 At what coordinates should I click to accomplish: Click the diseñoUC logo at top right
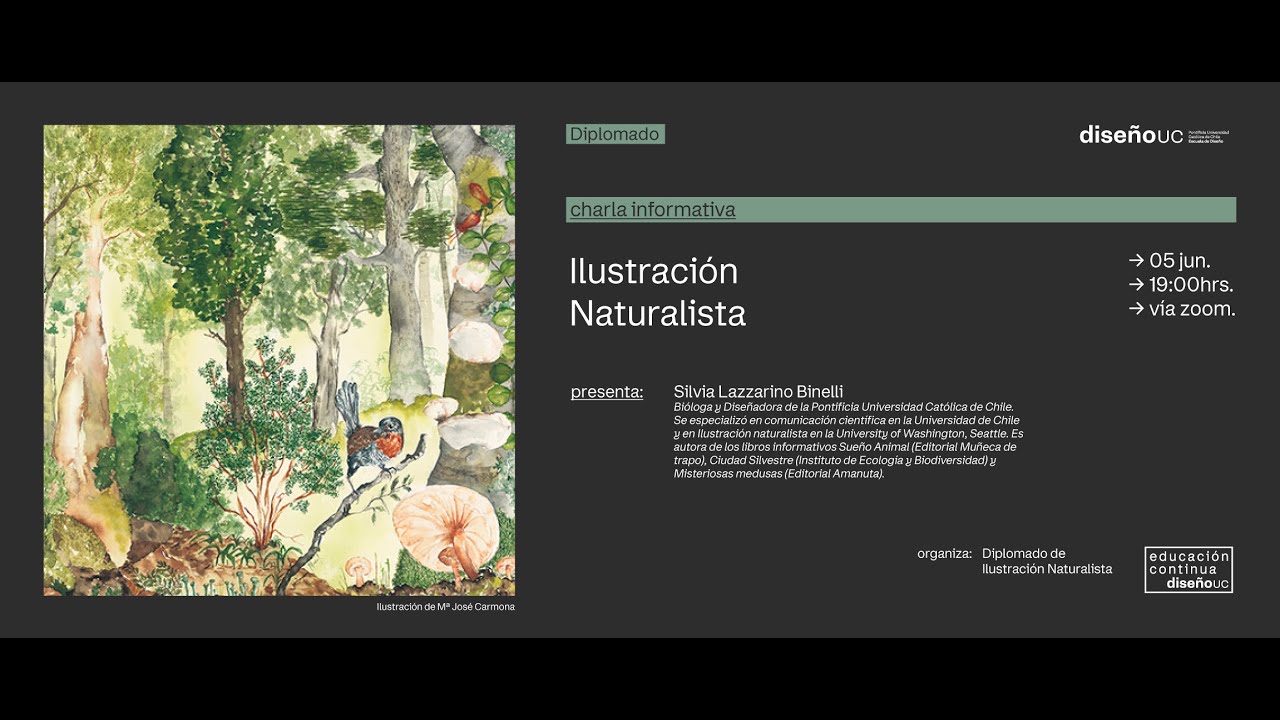(1154, 135)
